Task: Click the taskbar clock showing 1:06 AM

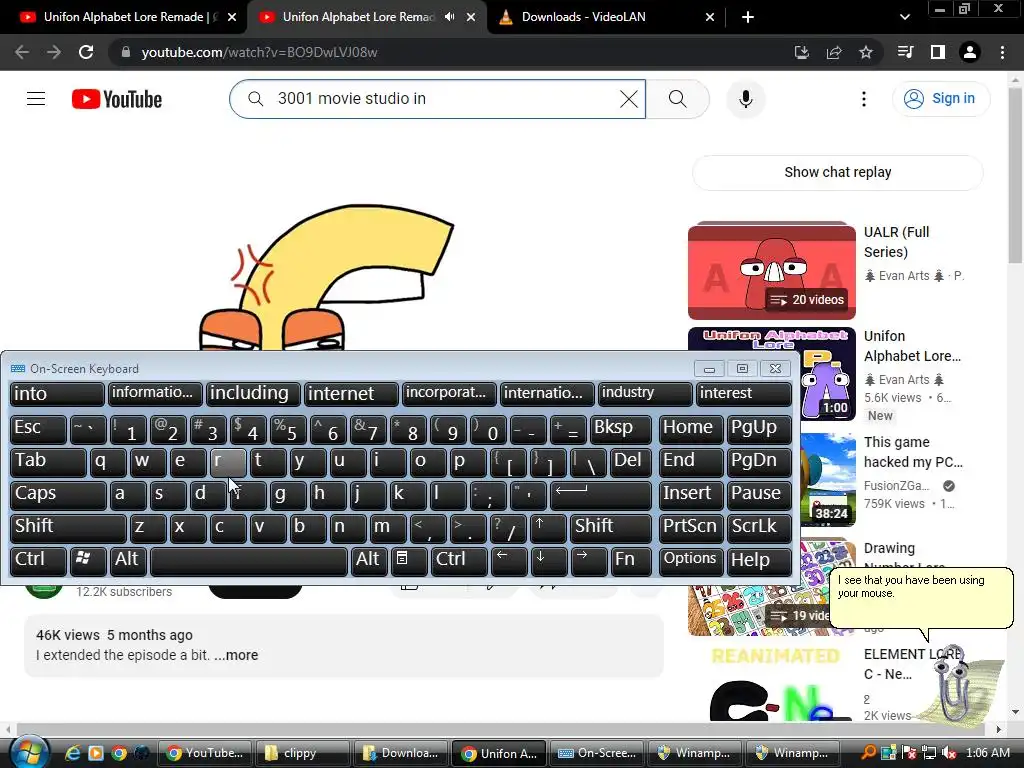Action: click(987, 753)
